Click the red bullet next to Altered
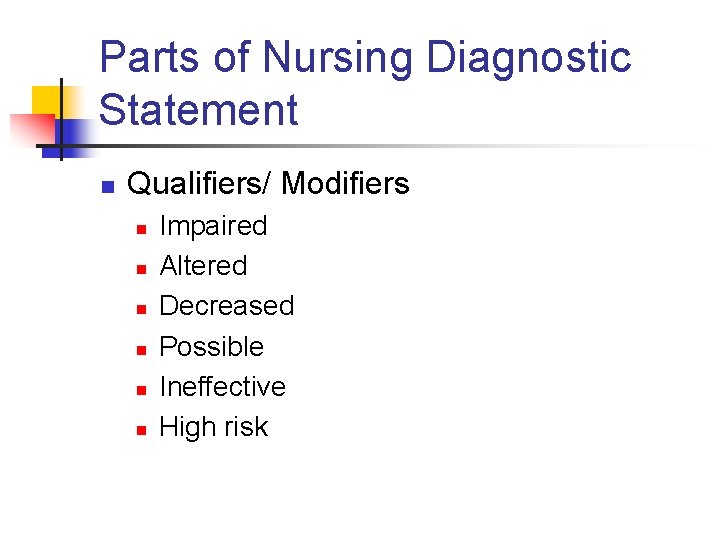Image resolution: width=720 pixels, height=540 pixels. point(141,269)
